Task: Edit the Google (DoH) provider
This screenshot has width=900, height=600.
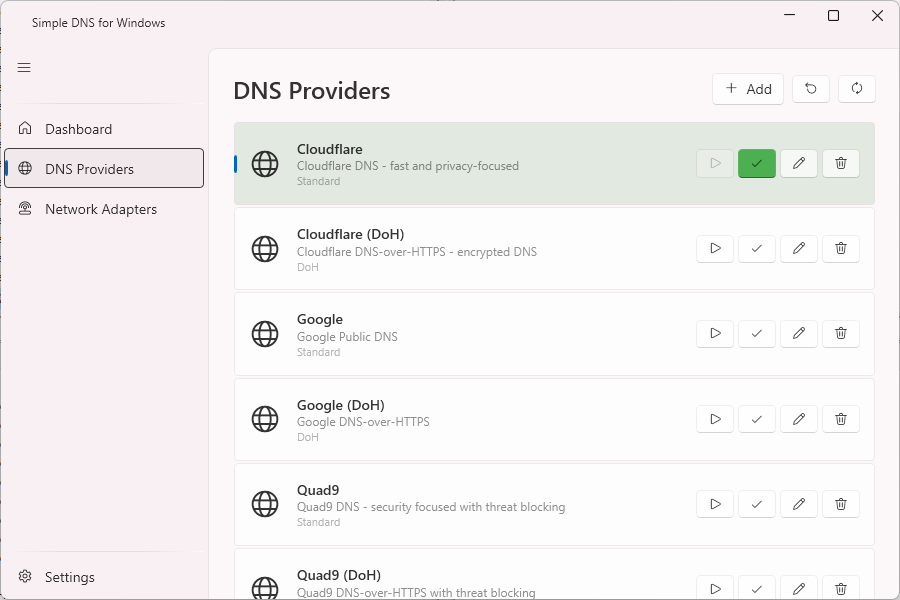Action: [798, 419]
